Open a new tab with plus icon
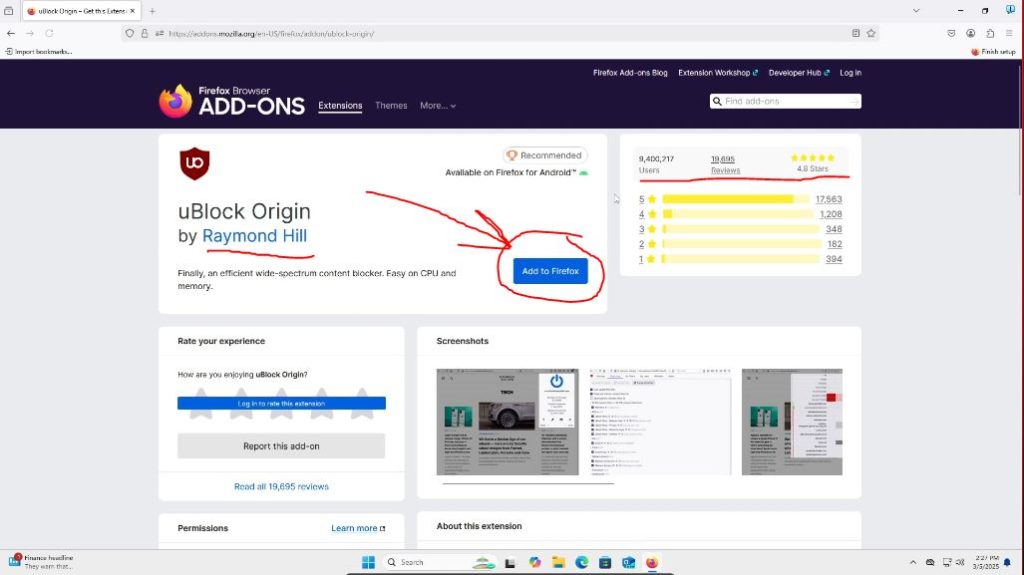 pyautogui.click(x=152, y=11)
